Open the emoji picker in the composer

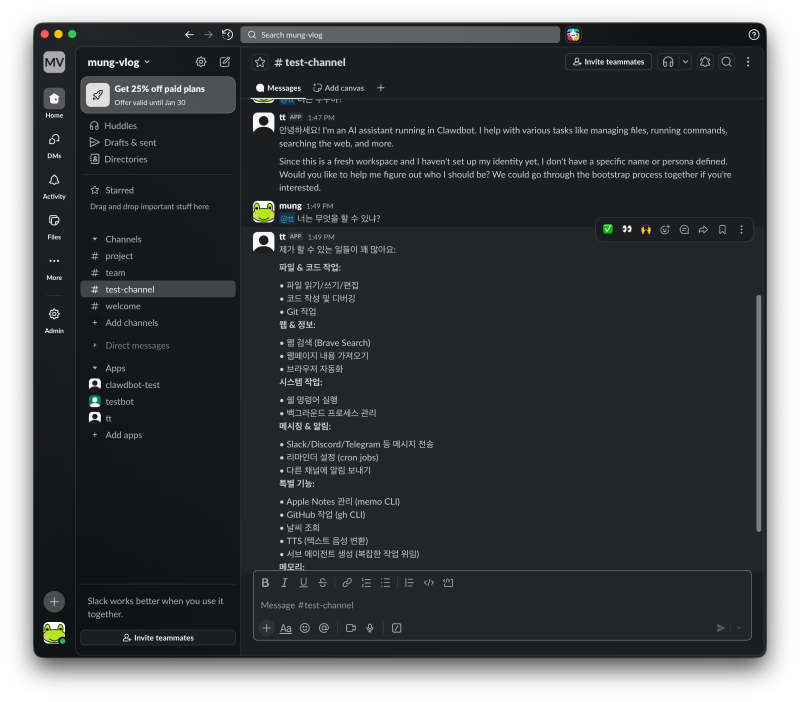click(x=305, y=628)
